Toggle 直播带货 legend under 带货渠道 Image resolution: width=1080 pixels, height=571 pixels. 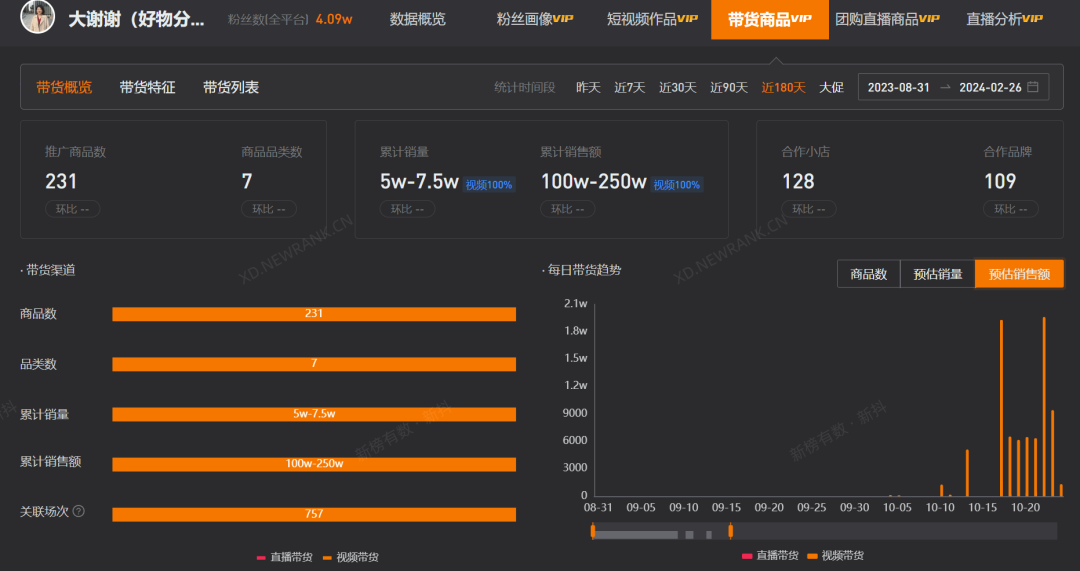click(x=284, y=557)
